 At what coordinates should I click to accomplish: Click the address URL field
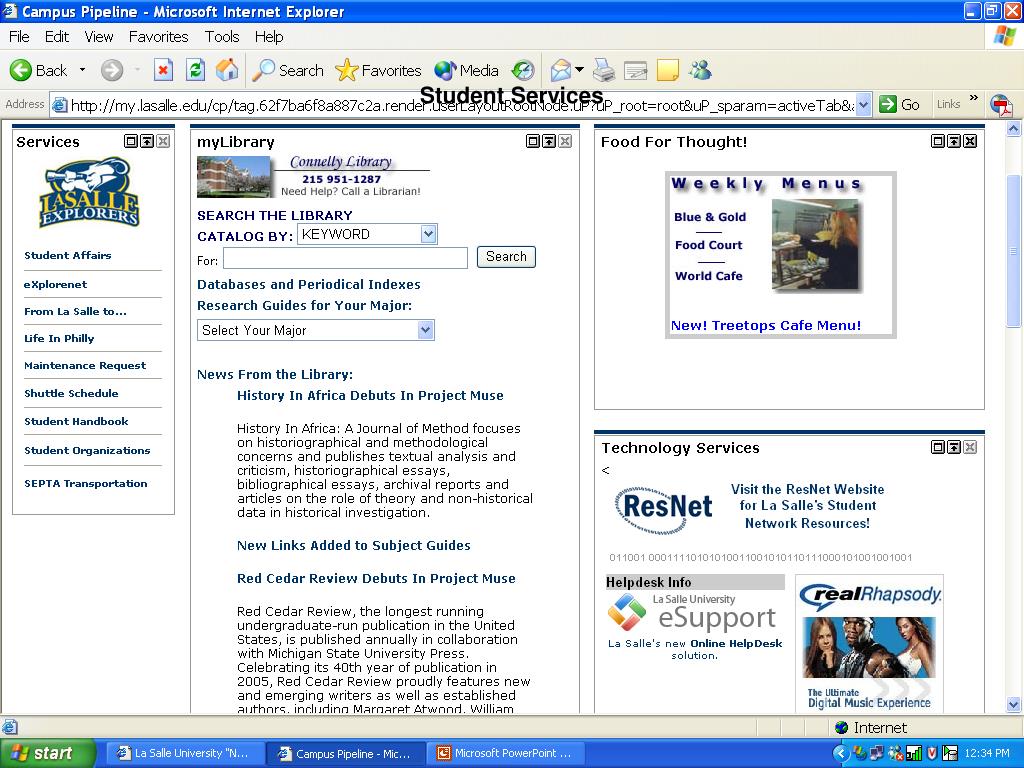click(x=462, y=105)
